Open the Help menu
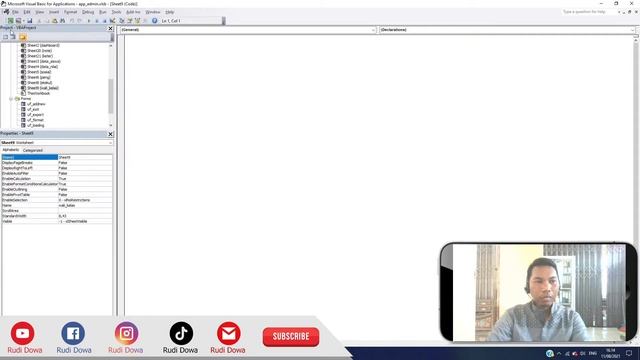This screenshot has width=640, height=360. (x=170, y=12)
